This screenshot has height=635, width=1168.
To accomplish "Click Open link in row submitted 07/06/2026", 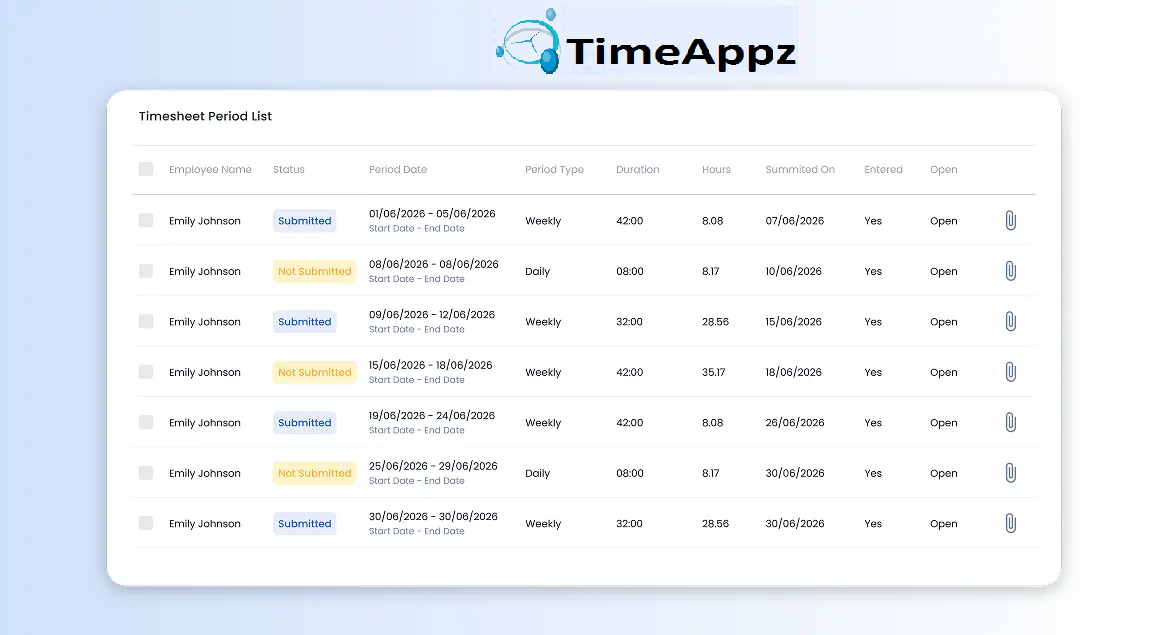I will pyautogui.click(x=944, y=221).
